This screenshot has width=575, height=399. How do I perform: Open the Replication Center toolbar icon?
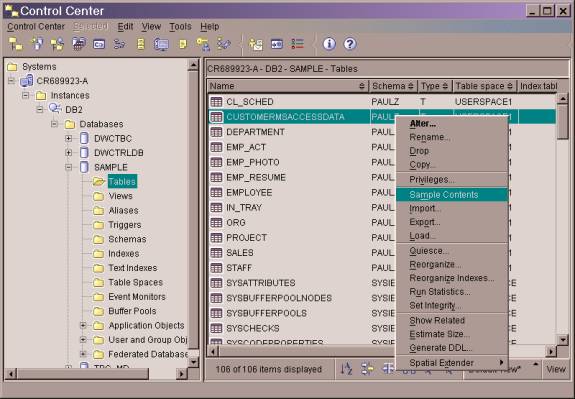tap(37, 44)
